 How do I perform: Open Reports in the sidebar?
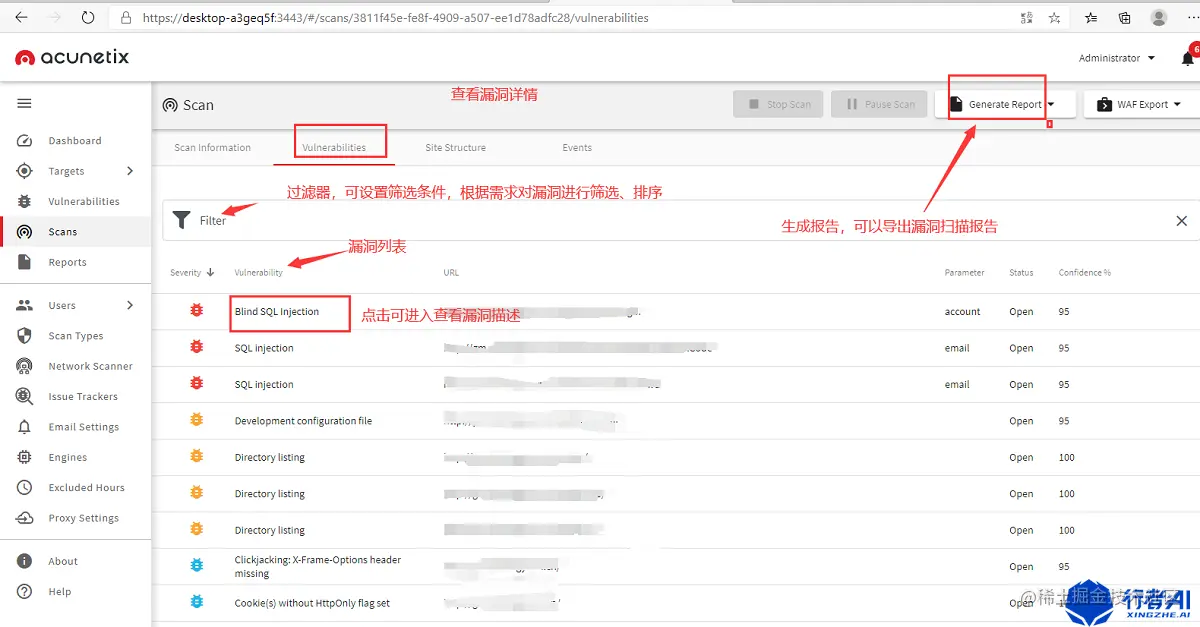point(67,262)
